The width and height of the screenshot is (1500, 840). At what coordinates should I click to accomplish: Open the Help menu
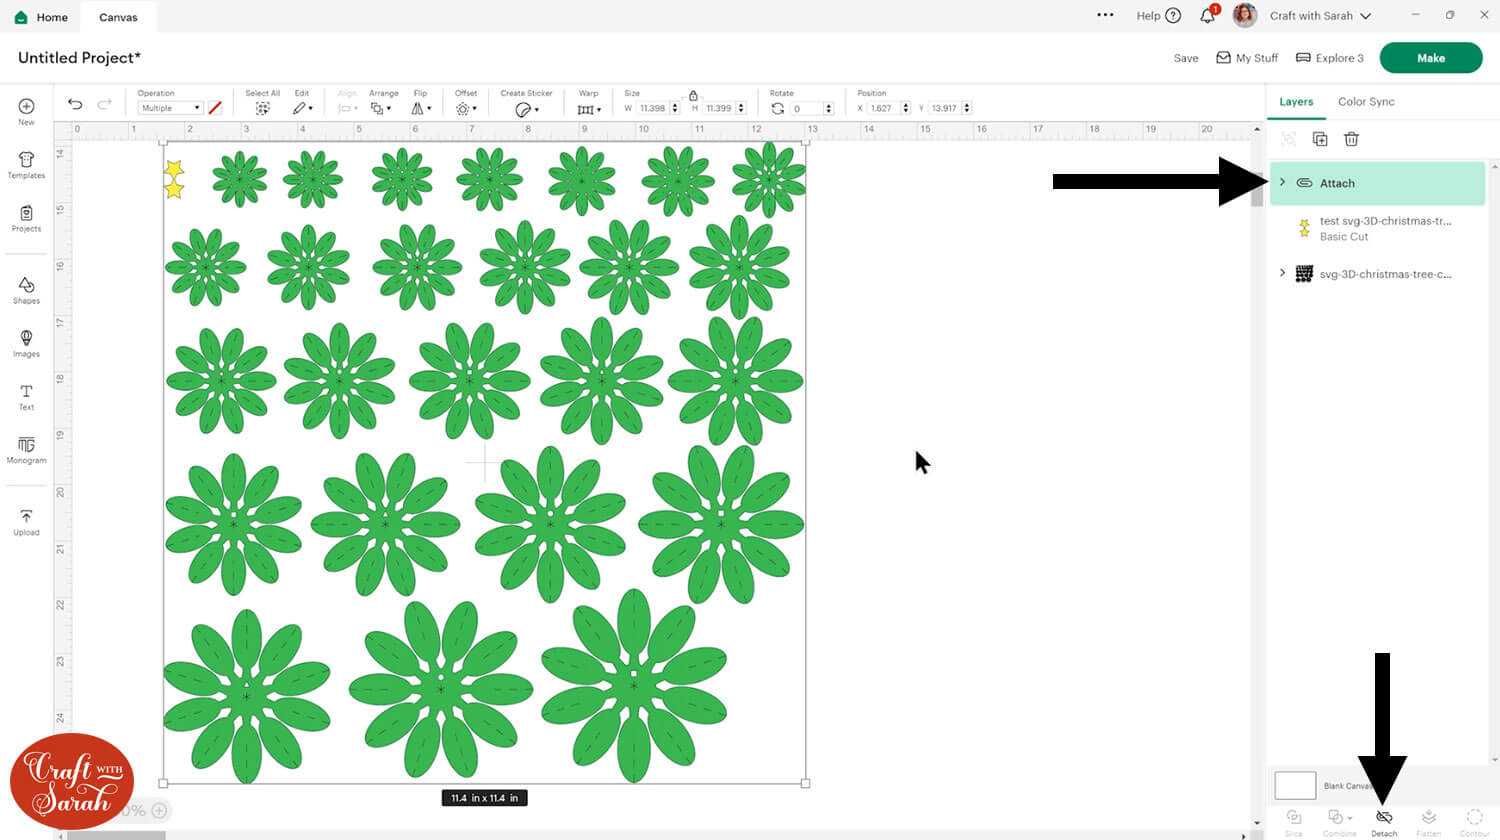1158,16
